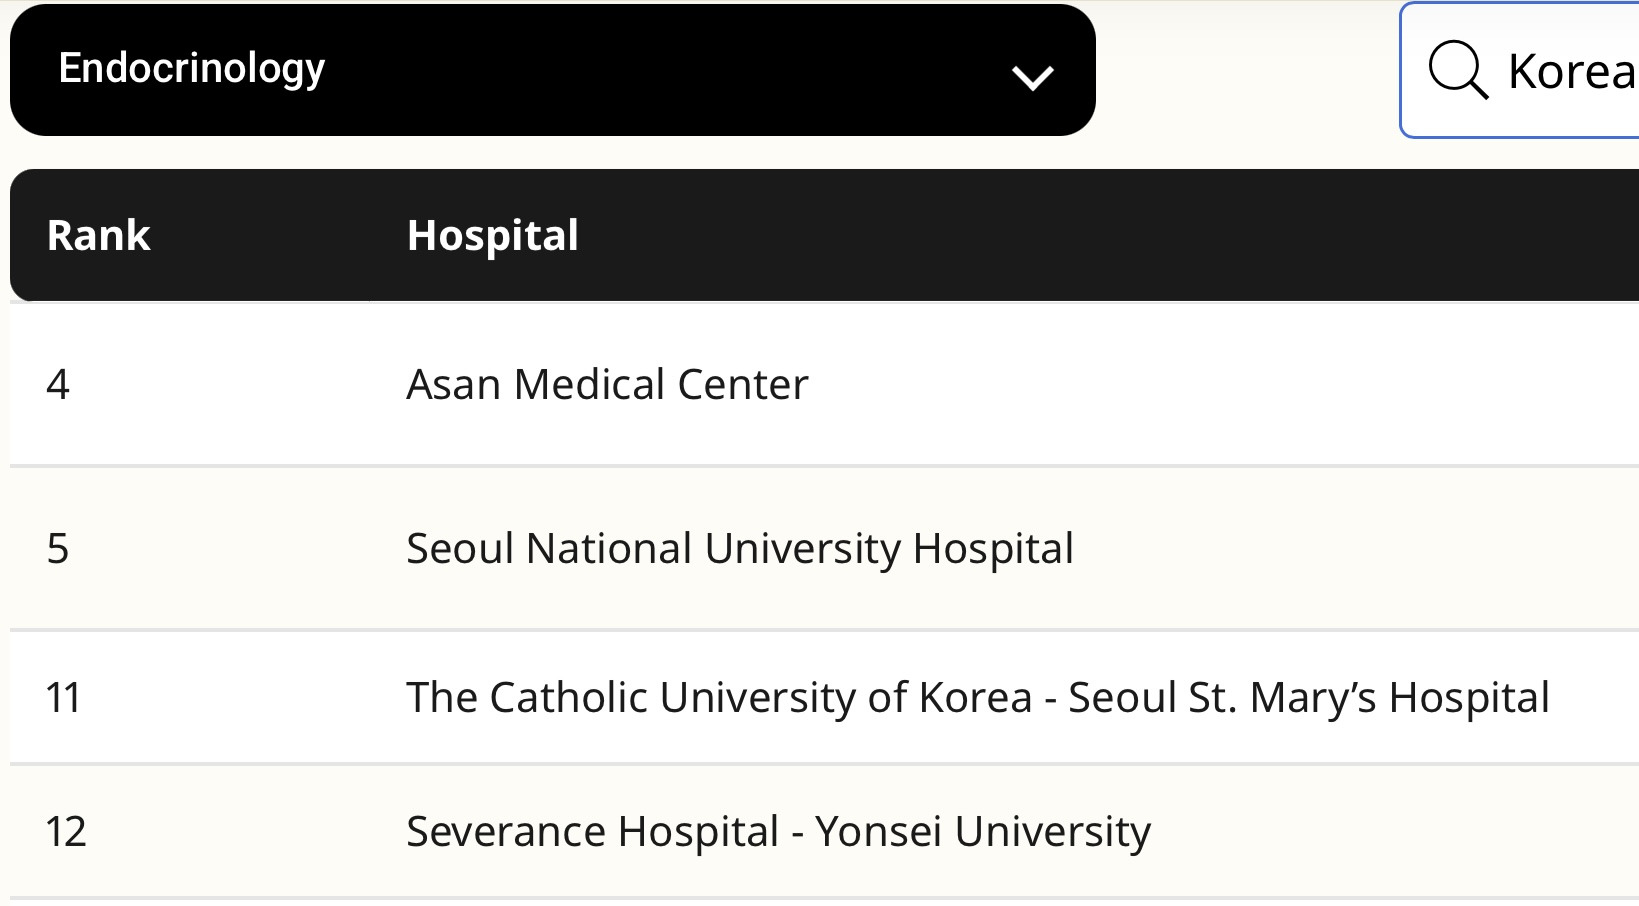This screenshot has width=1639, height=906.
Task: Open the Endocrinology specialty dropdown
Action: pos(552,70)
